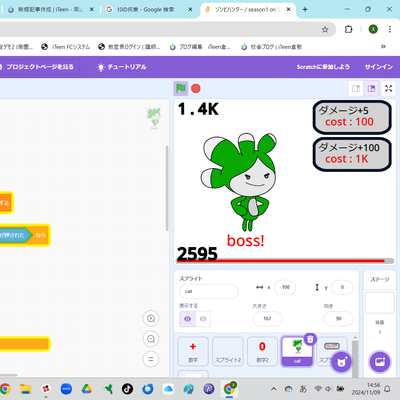
Task: Switch to large stage layout
Action: click(x=371, y=88)
